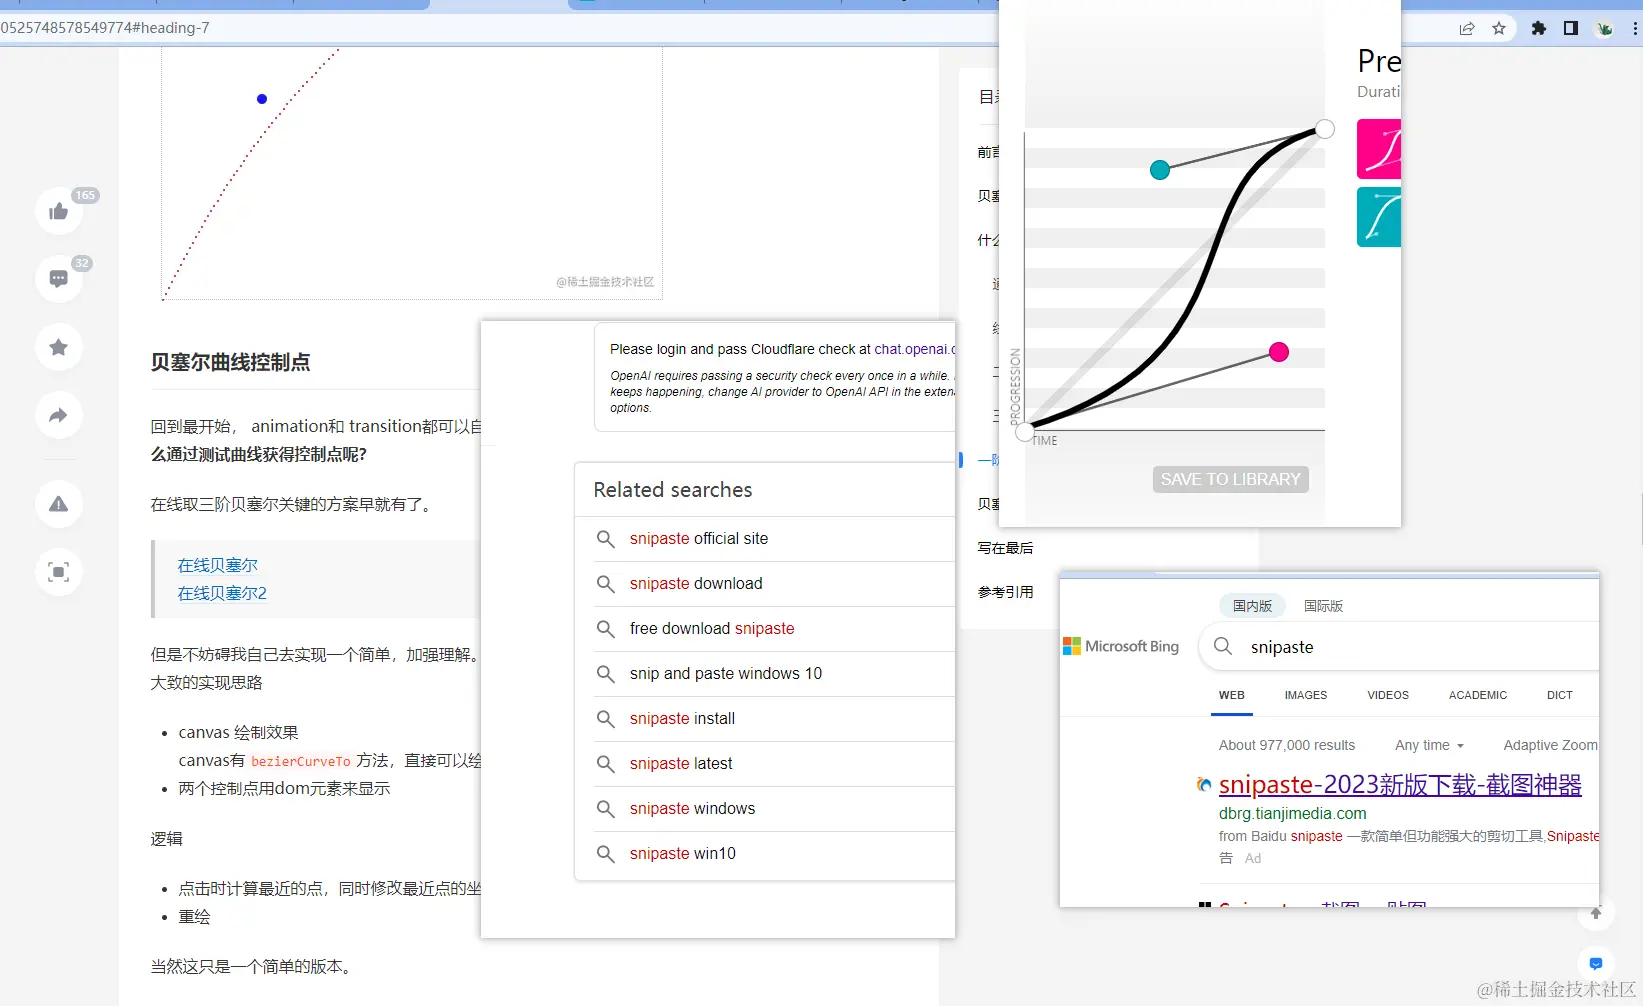
Task: Toggle the Chrome side panel open
Action: [x=1570, y=28]
